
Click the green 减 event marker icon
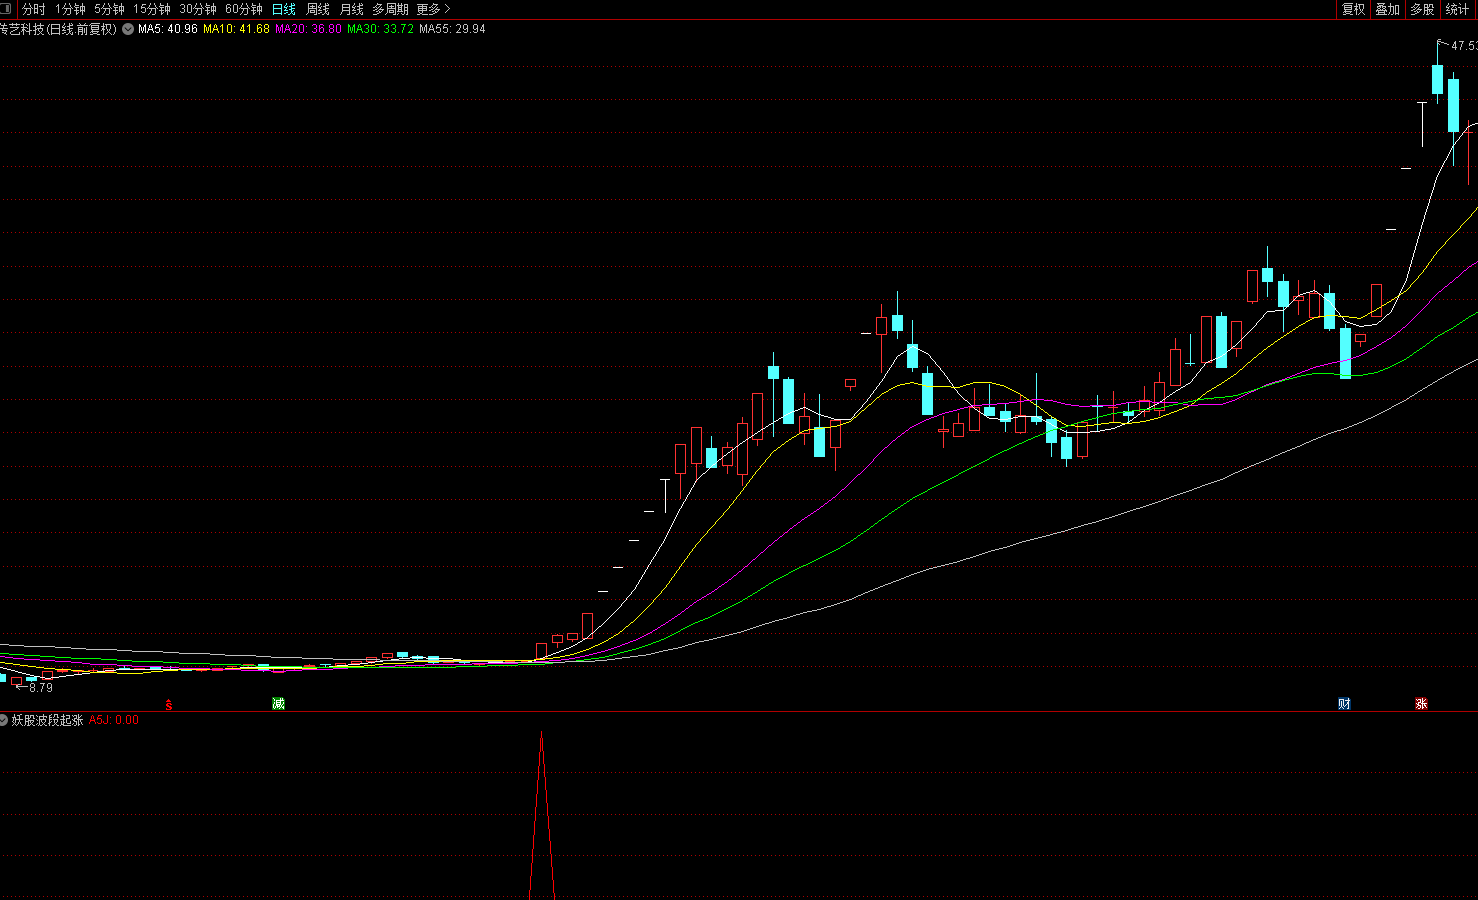coord(278,704)
